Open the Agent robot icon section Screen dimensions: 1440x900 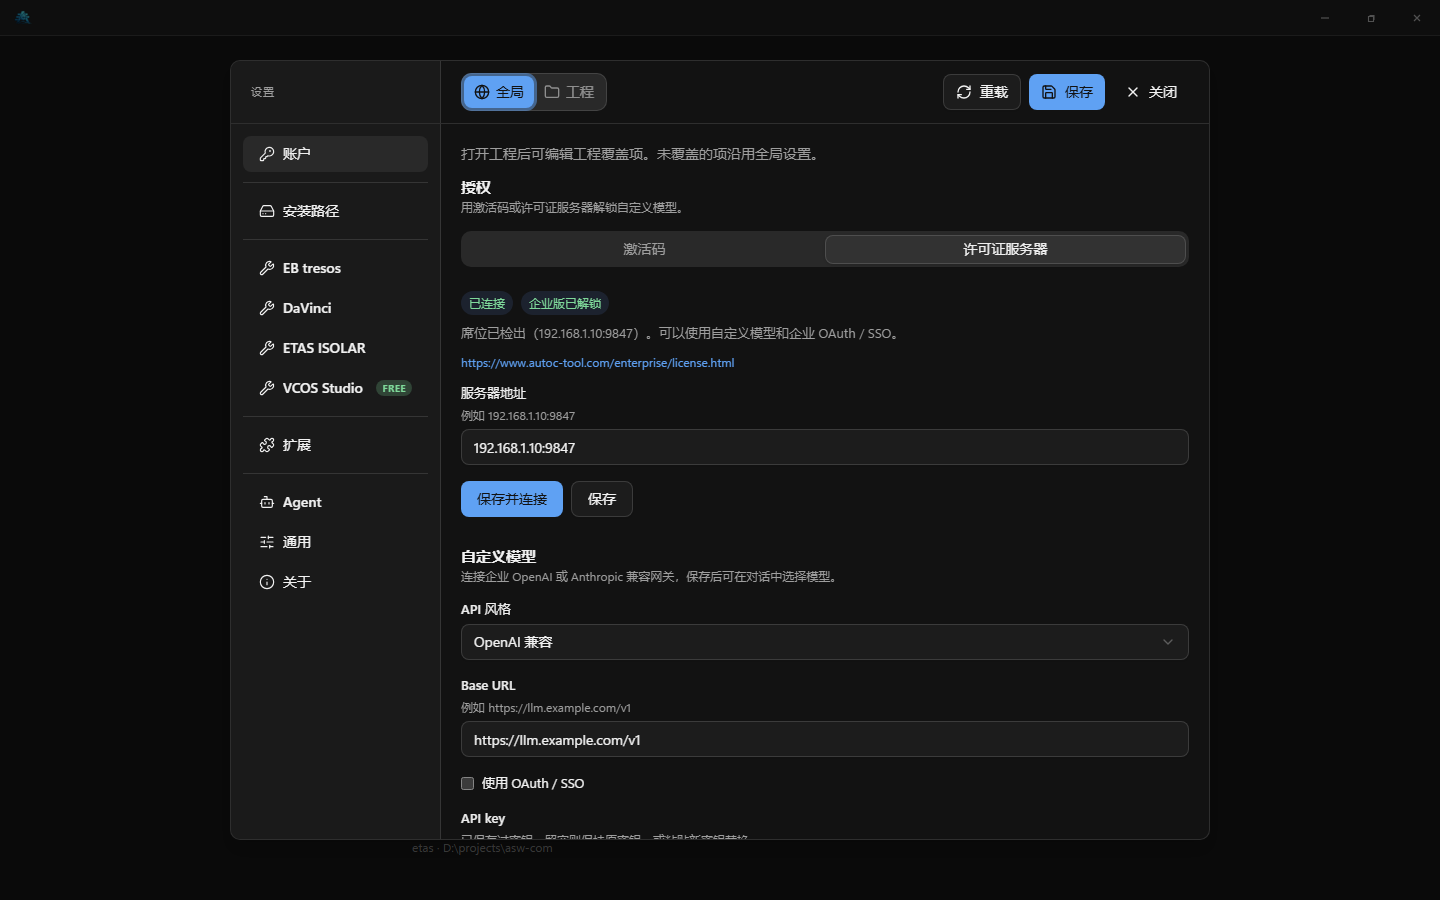click(335, 502)
